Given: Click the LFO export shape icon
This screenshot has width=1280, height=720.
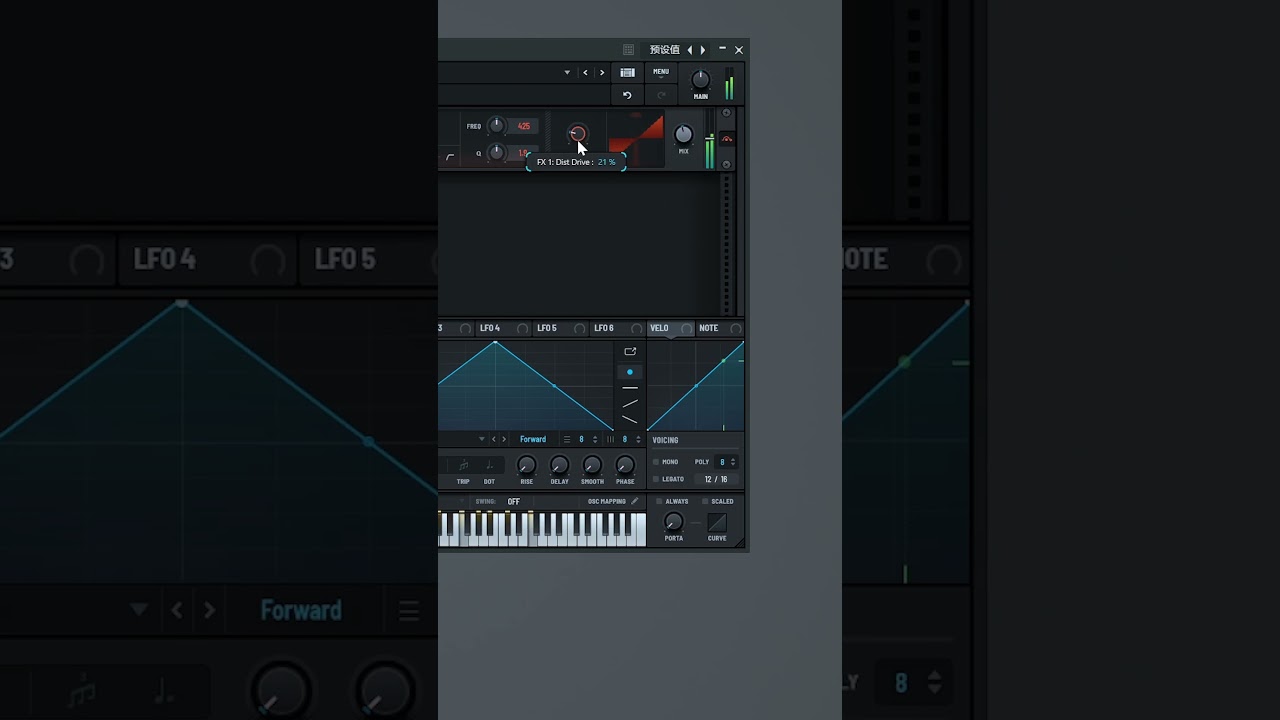Looking at the screenshot, I should coord(630,351).
